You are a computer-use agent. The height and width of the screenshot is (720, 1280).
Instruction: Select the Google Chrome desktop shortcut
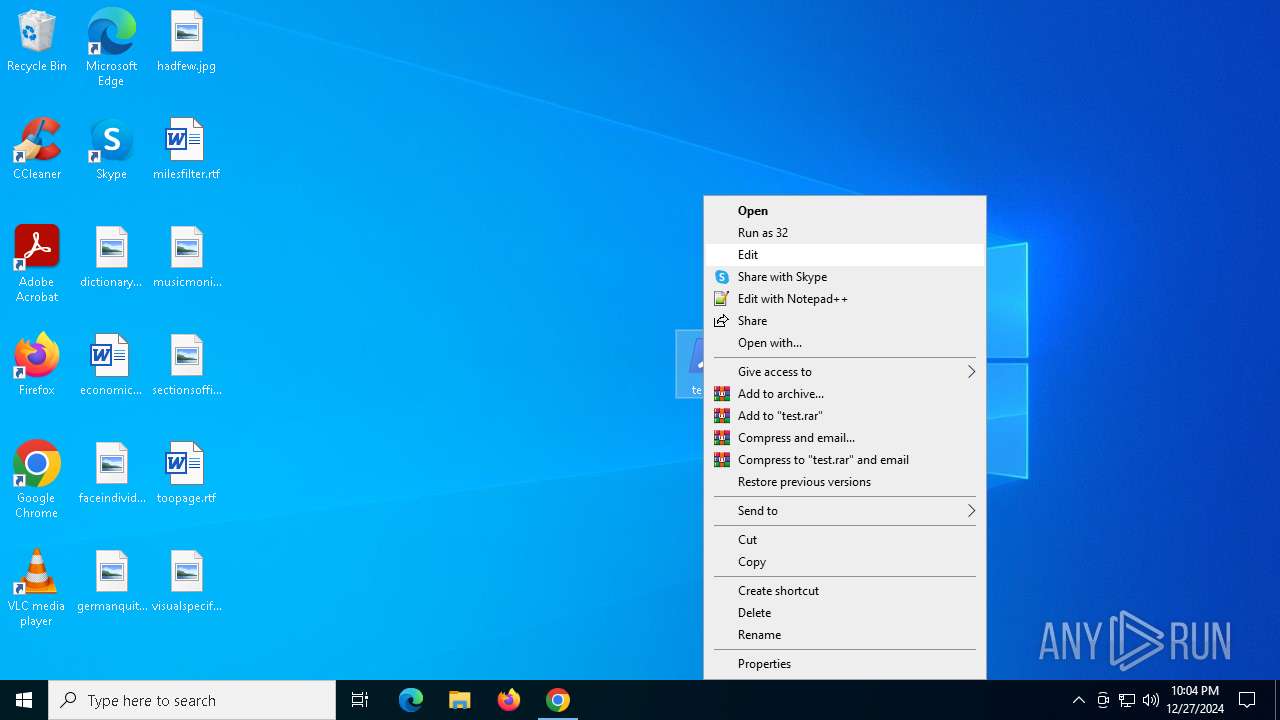pos(37,480)
